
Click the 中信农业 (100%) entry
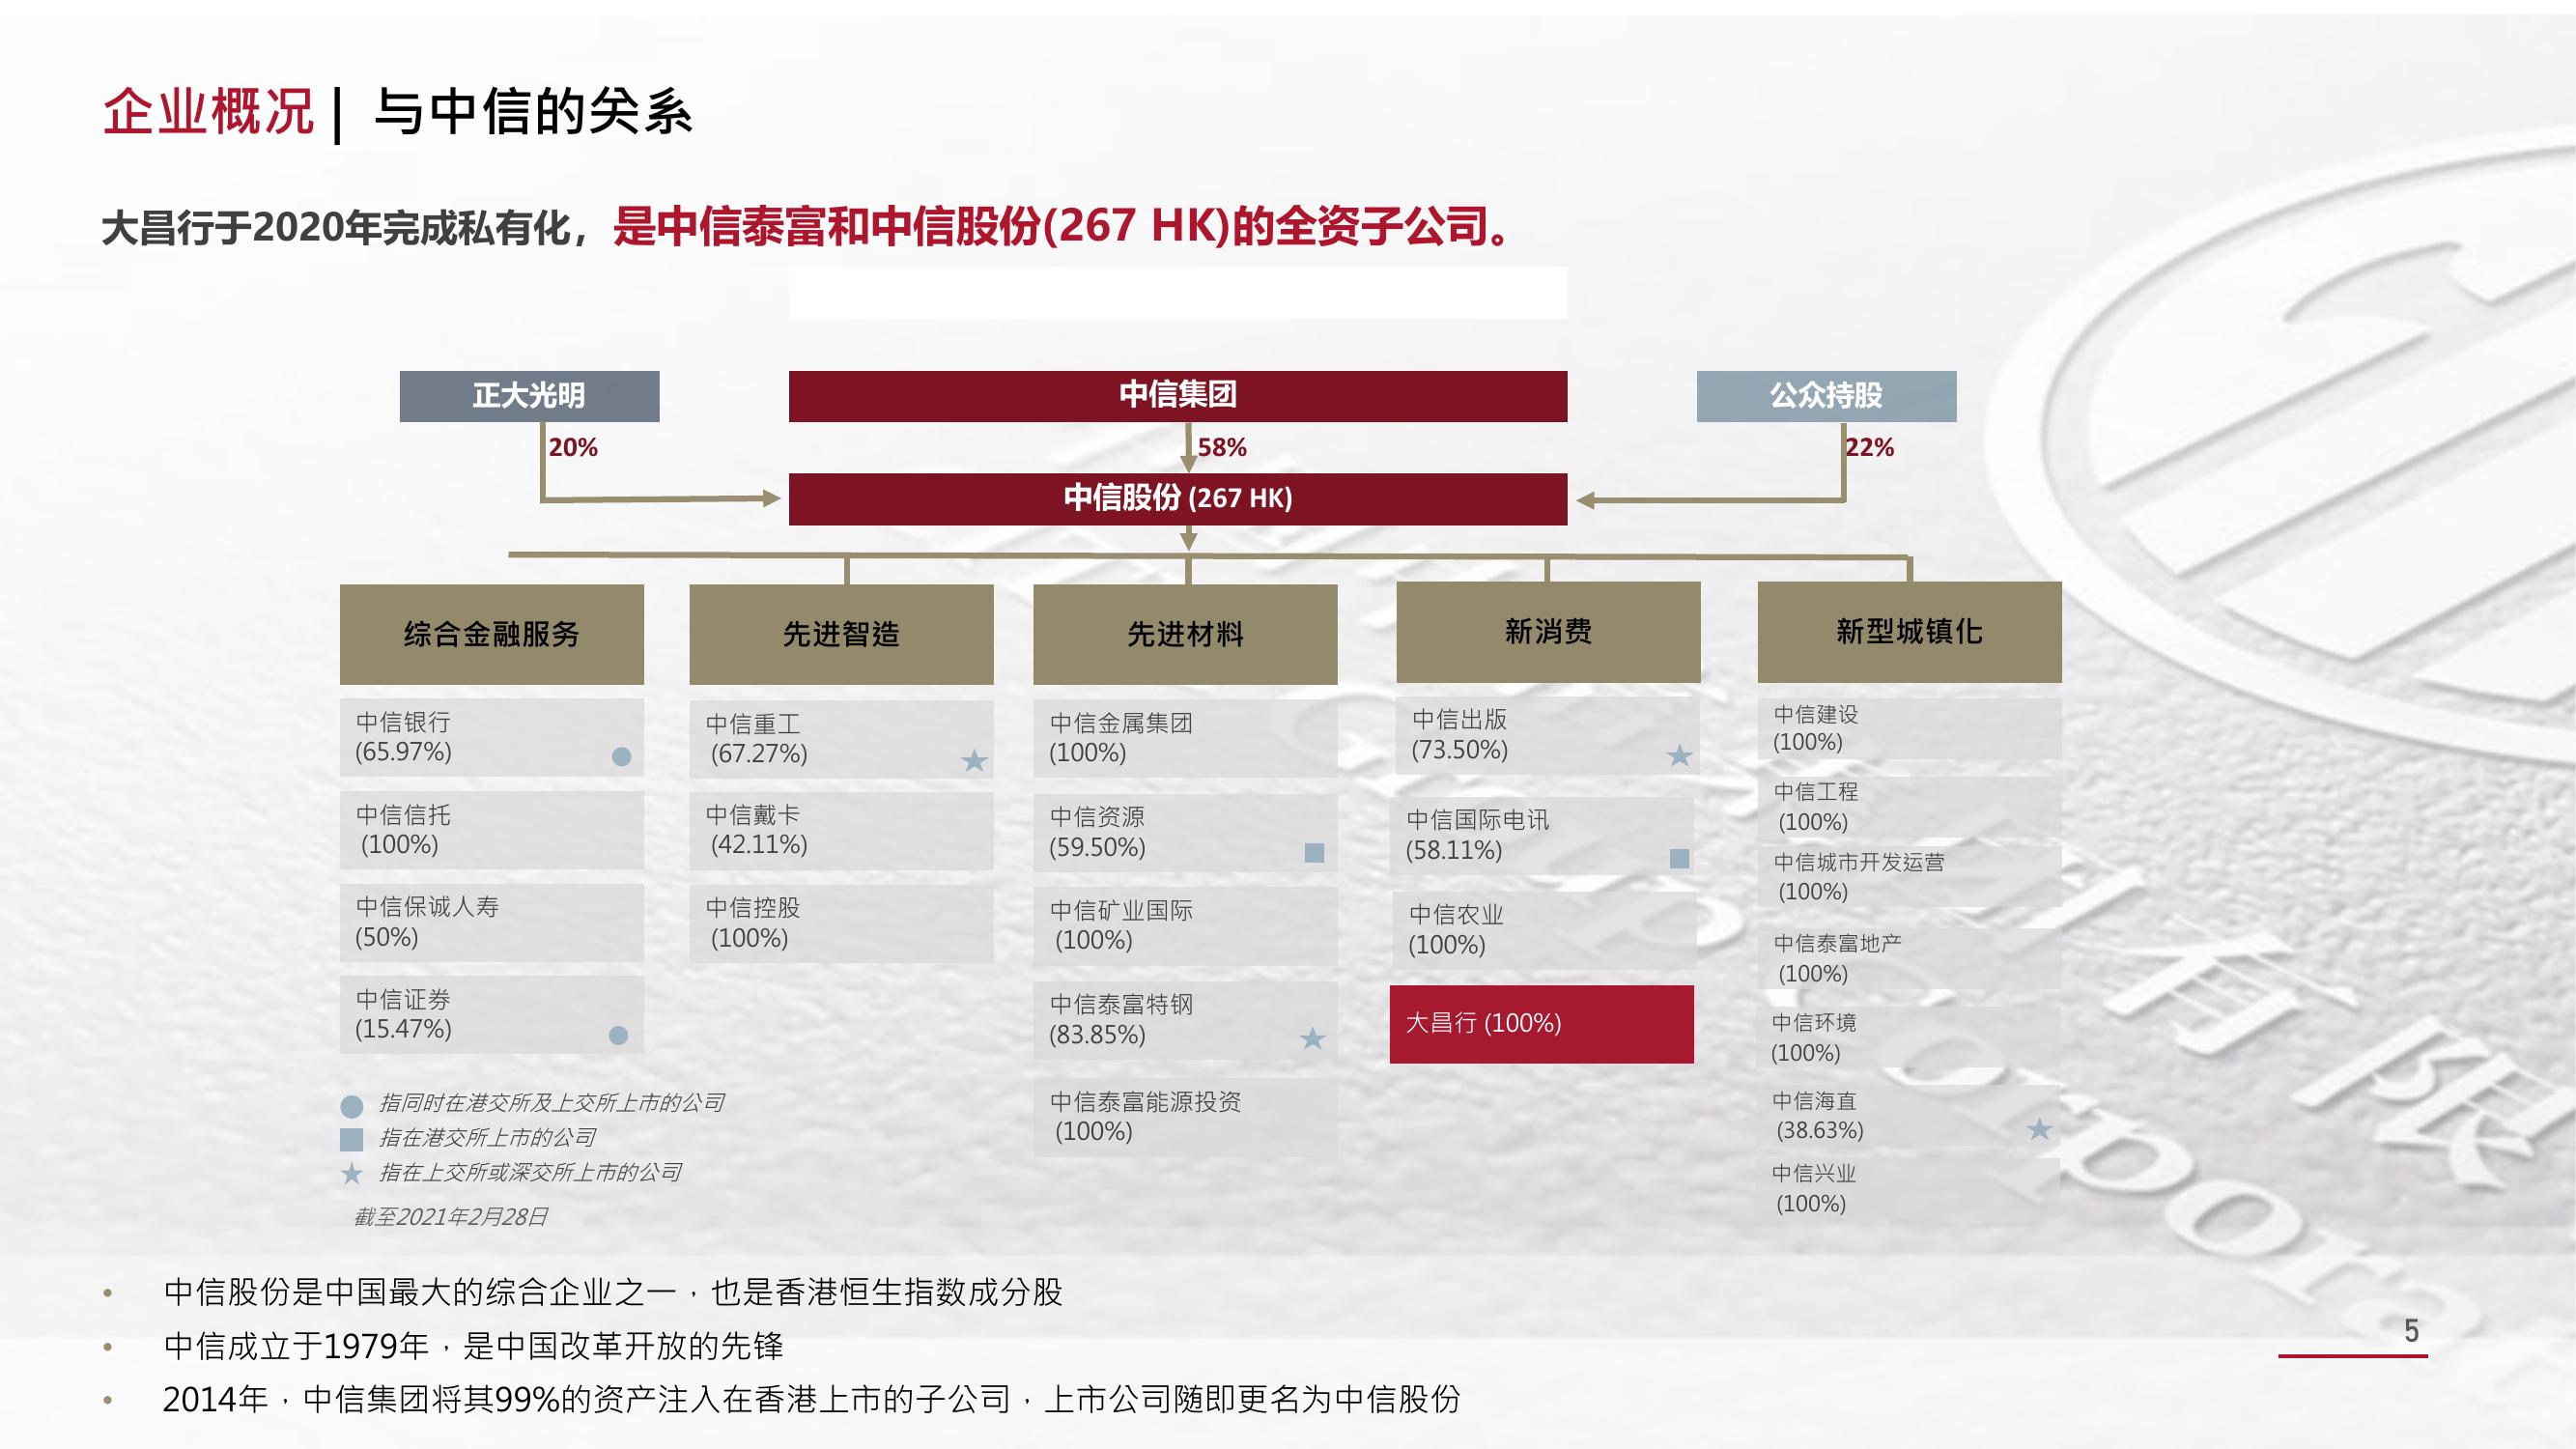click(x=1544, y=930)
